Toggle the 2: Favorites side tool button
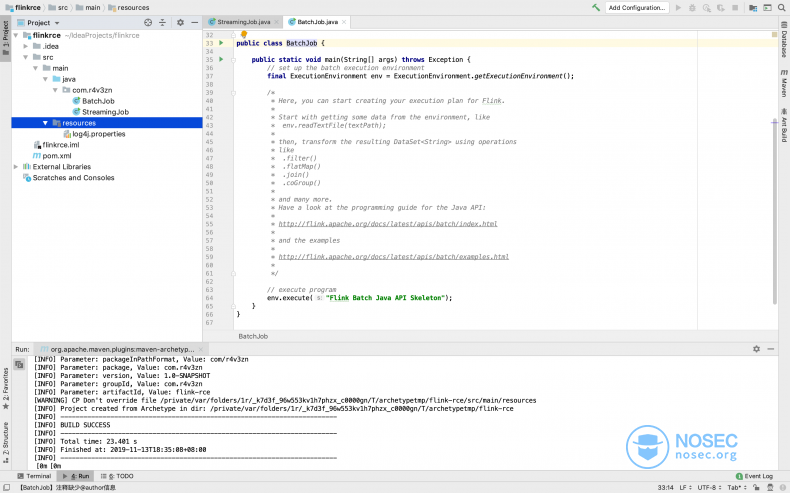Image resolution: width=790 pixels, height=493 pixels. point(6,388)
